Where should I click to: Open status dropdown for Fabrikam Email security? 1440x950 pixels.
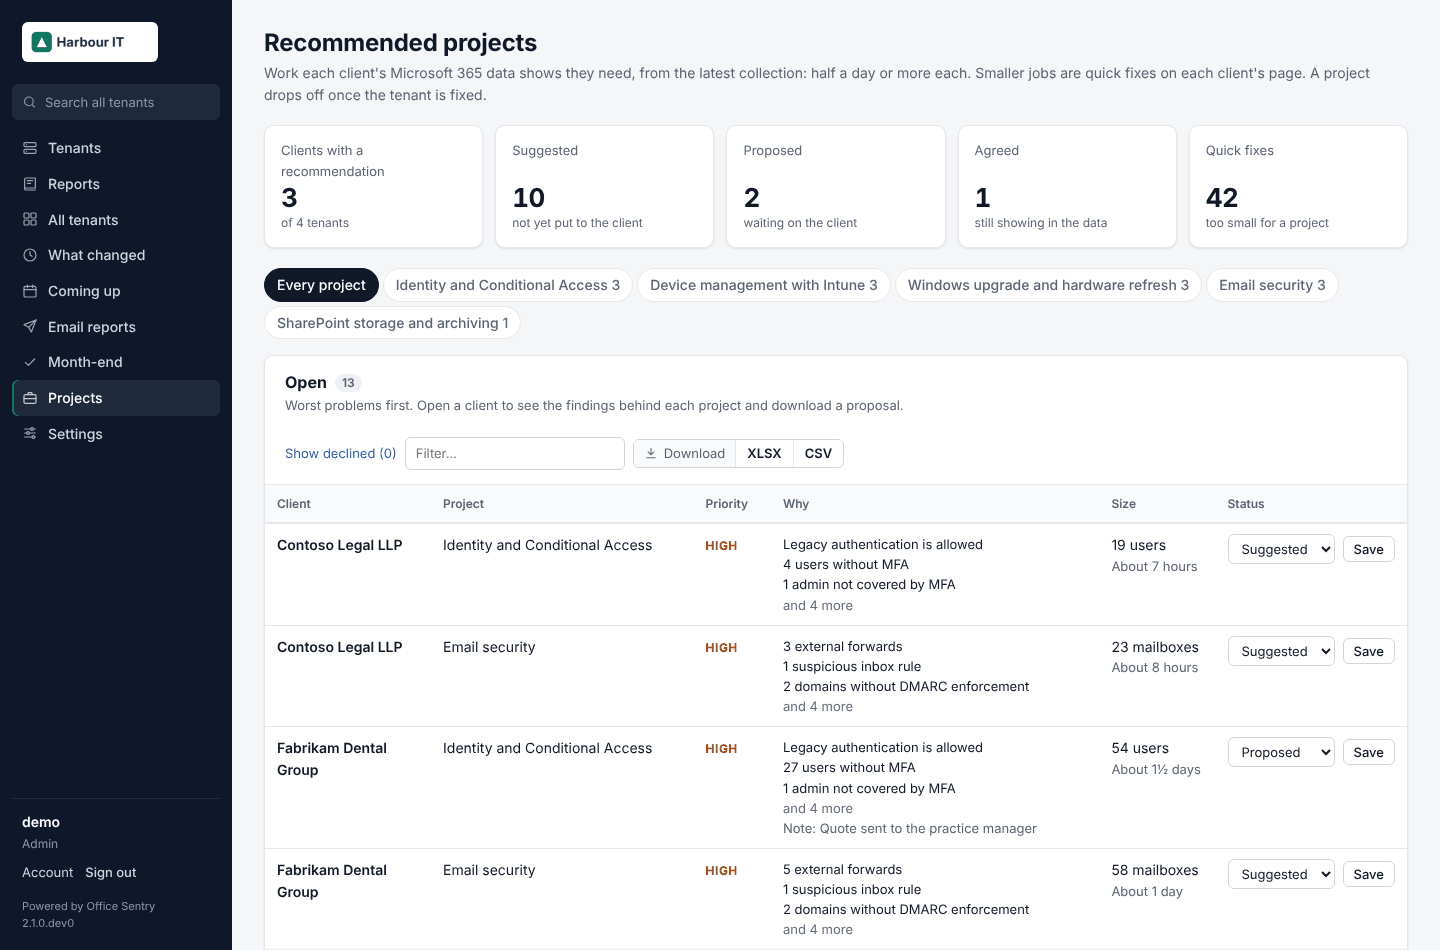click(1281, 874)
